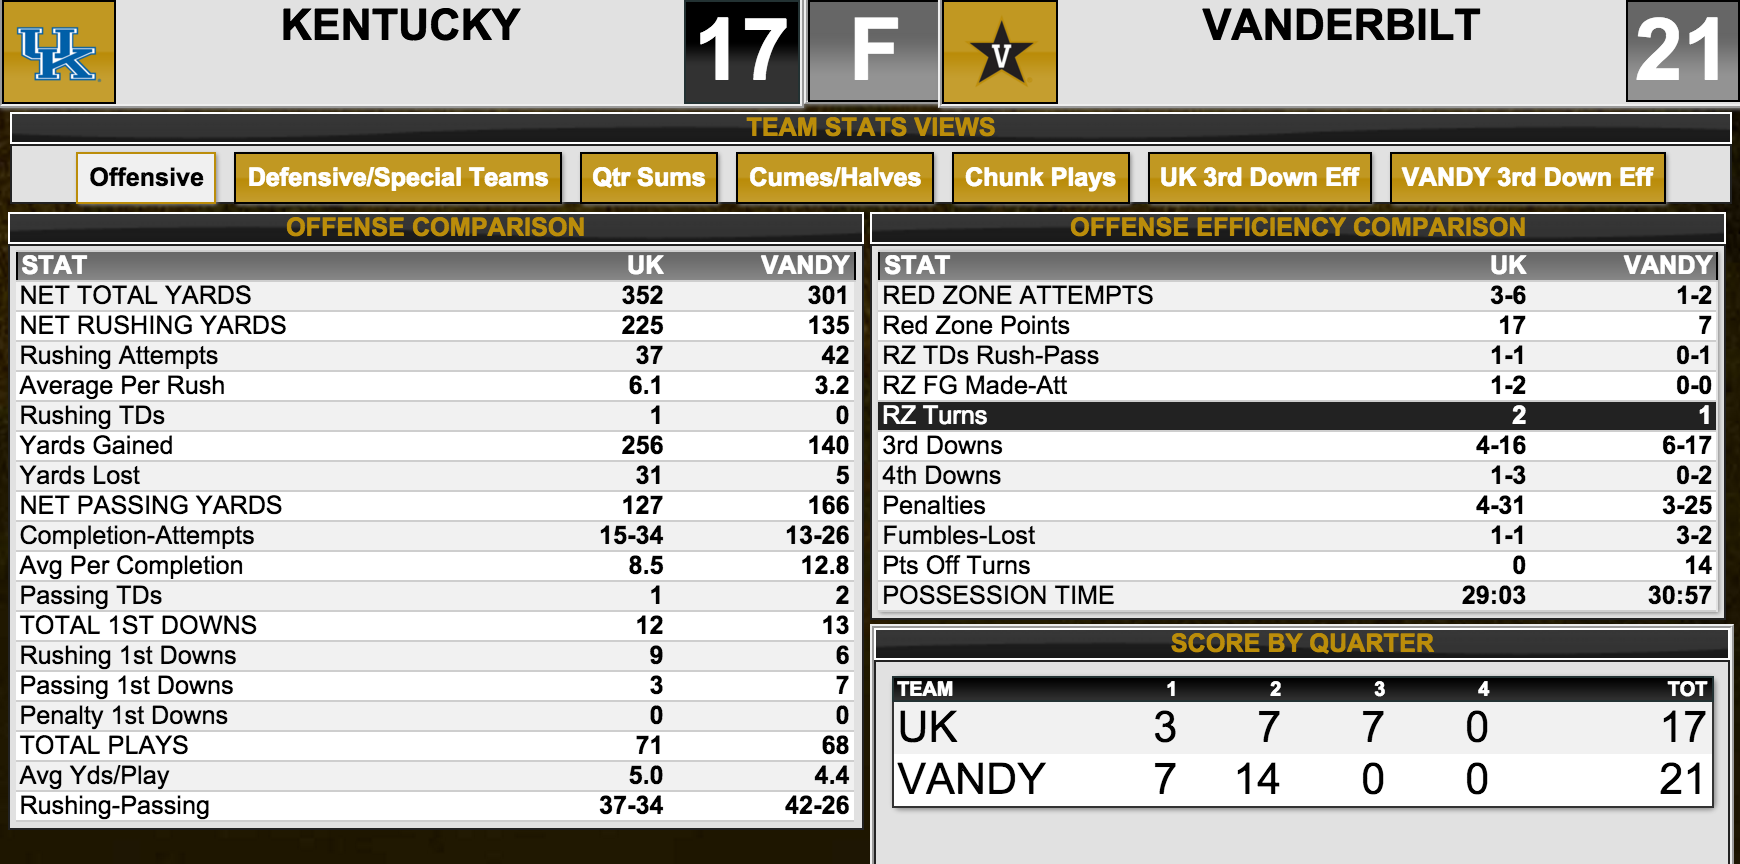Open the Chunk Plays view
Screen dimensions: 1740x864
coord(1040,178)
